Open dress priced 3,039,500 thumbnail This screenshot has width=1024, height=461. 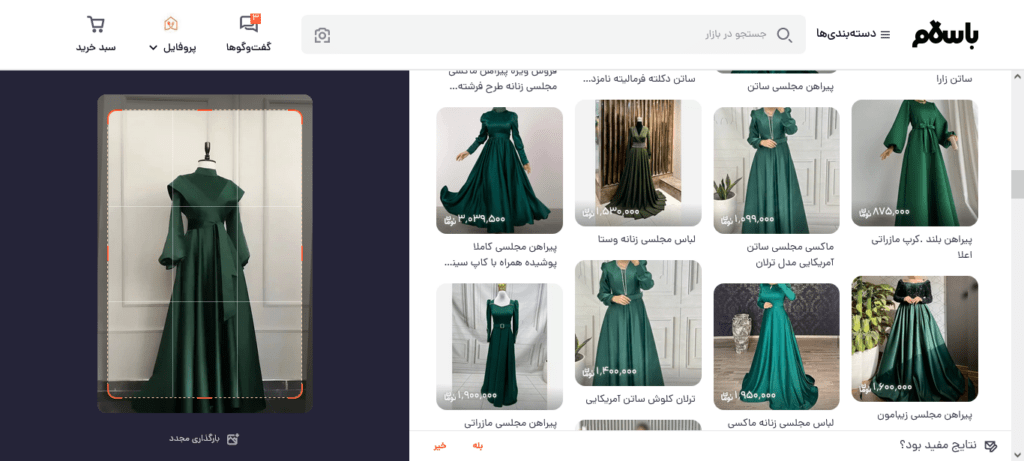click(499, 170)
